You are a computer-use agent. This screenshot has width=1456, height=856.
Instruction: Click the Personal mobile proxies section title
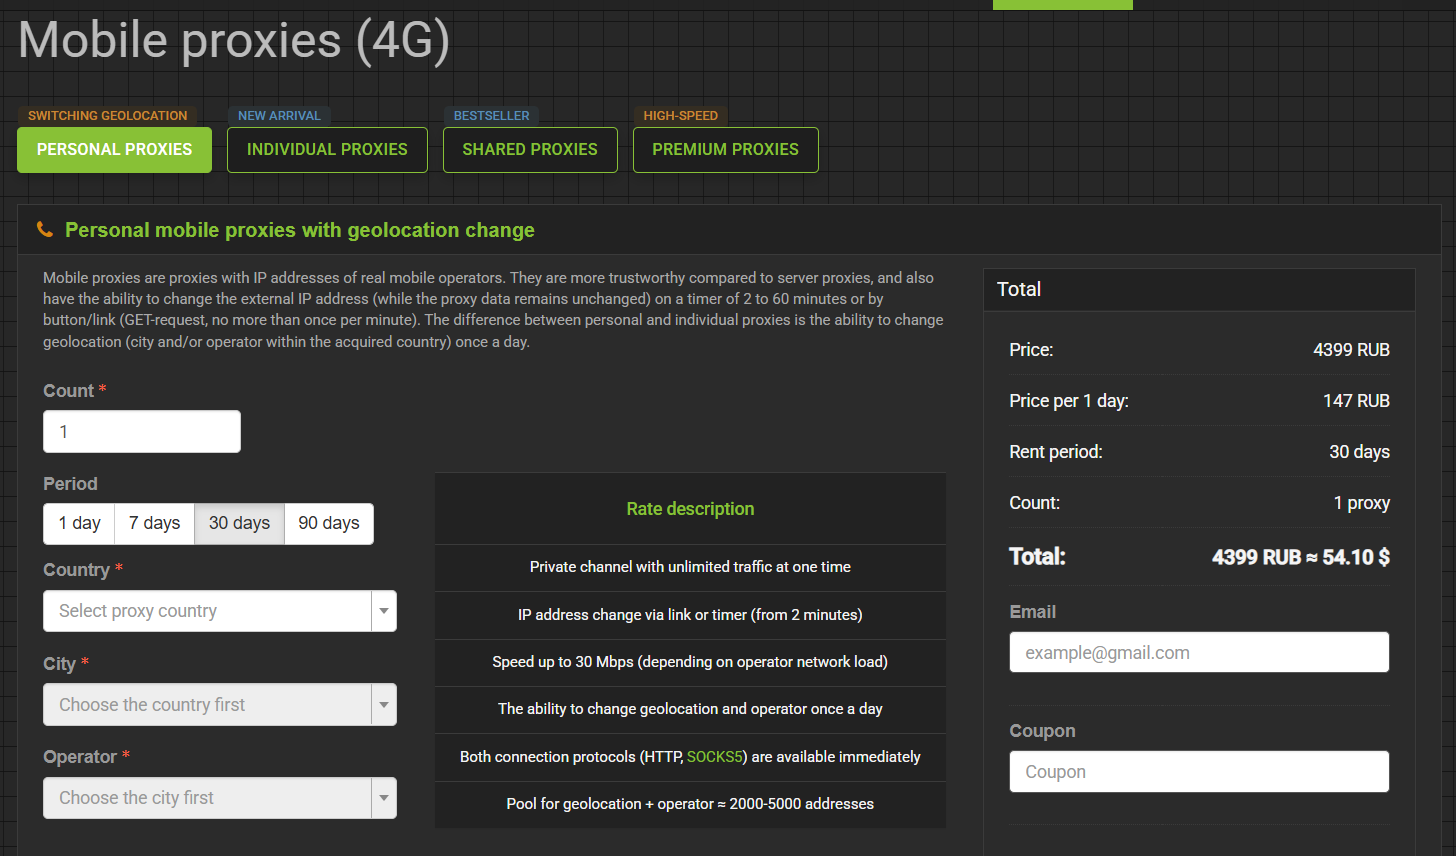click(x=300, y=230)
